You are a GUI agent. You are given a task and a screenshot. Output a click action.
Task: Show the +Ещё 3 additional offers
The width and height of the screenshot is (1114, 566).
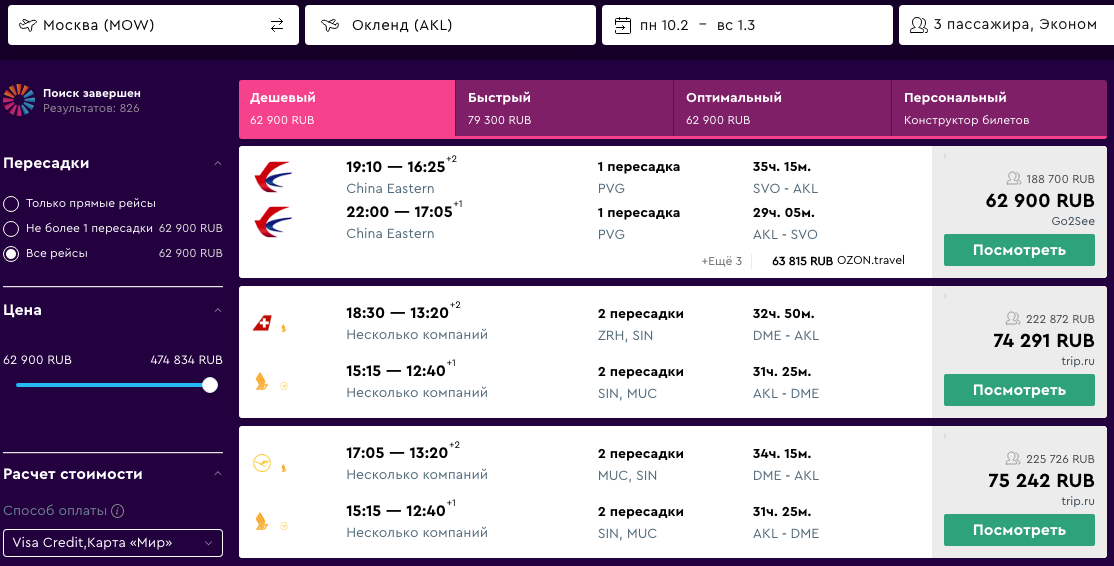pos(721,261)
